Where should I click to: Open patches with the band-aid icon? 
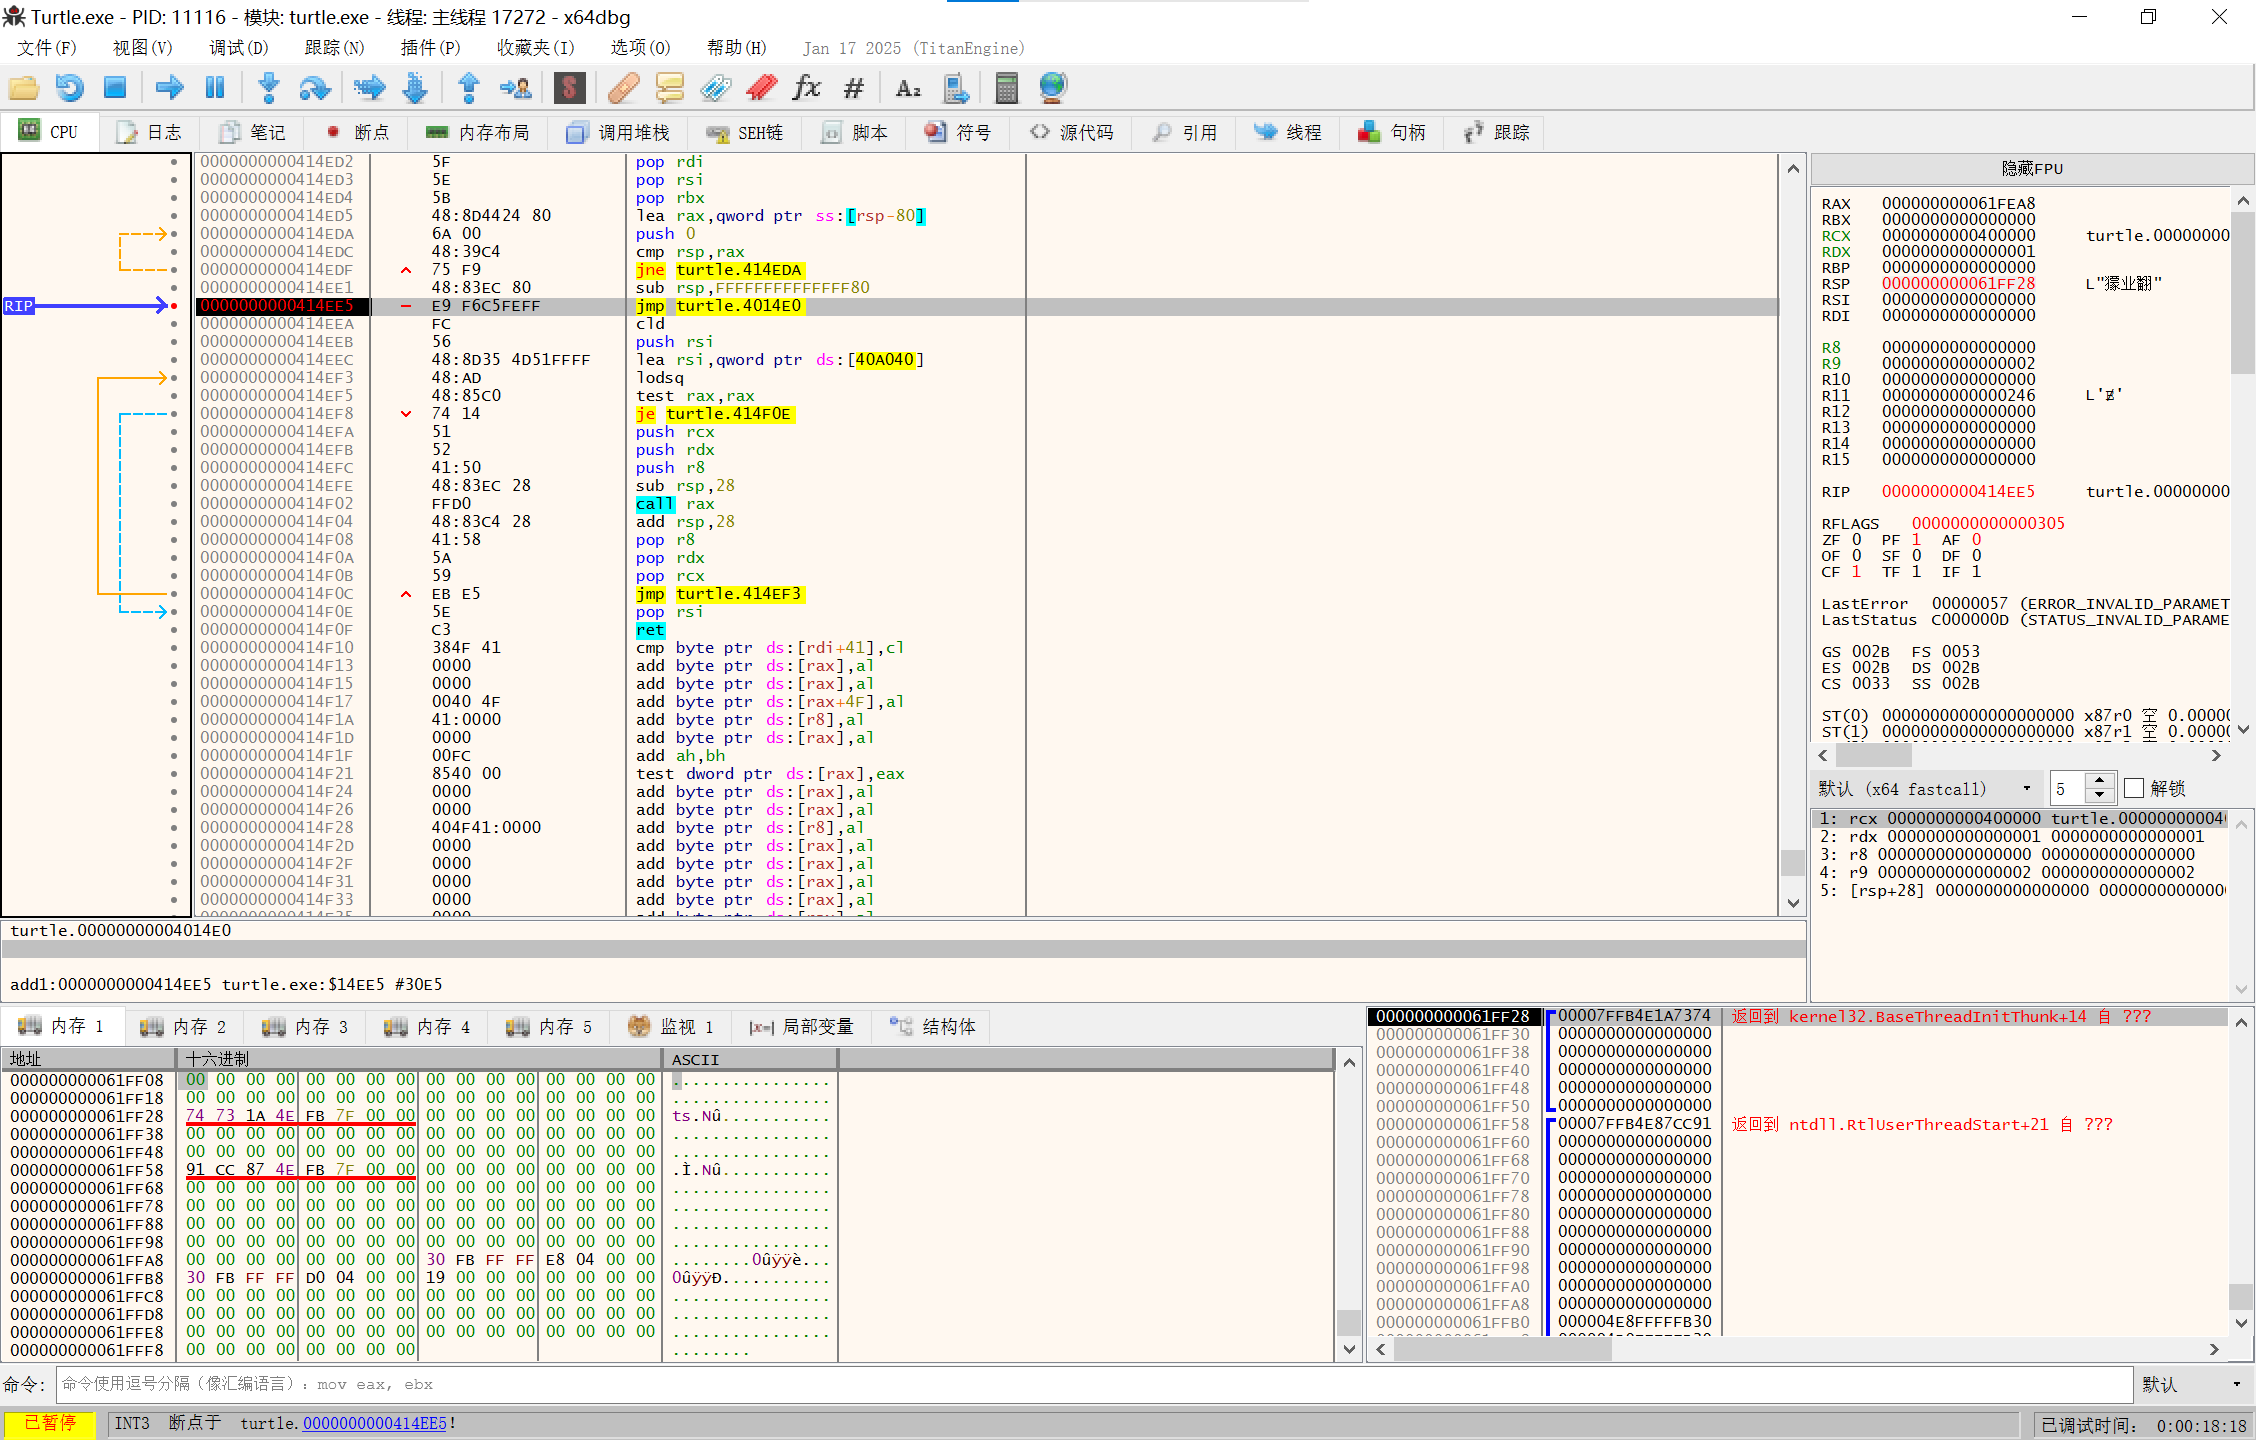point(623,88)
